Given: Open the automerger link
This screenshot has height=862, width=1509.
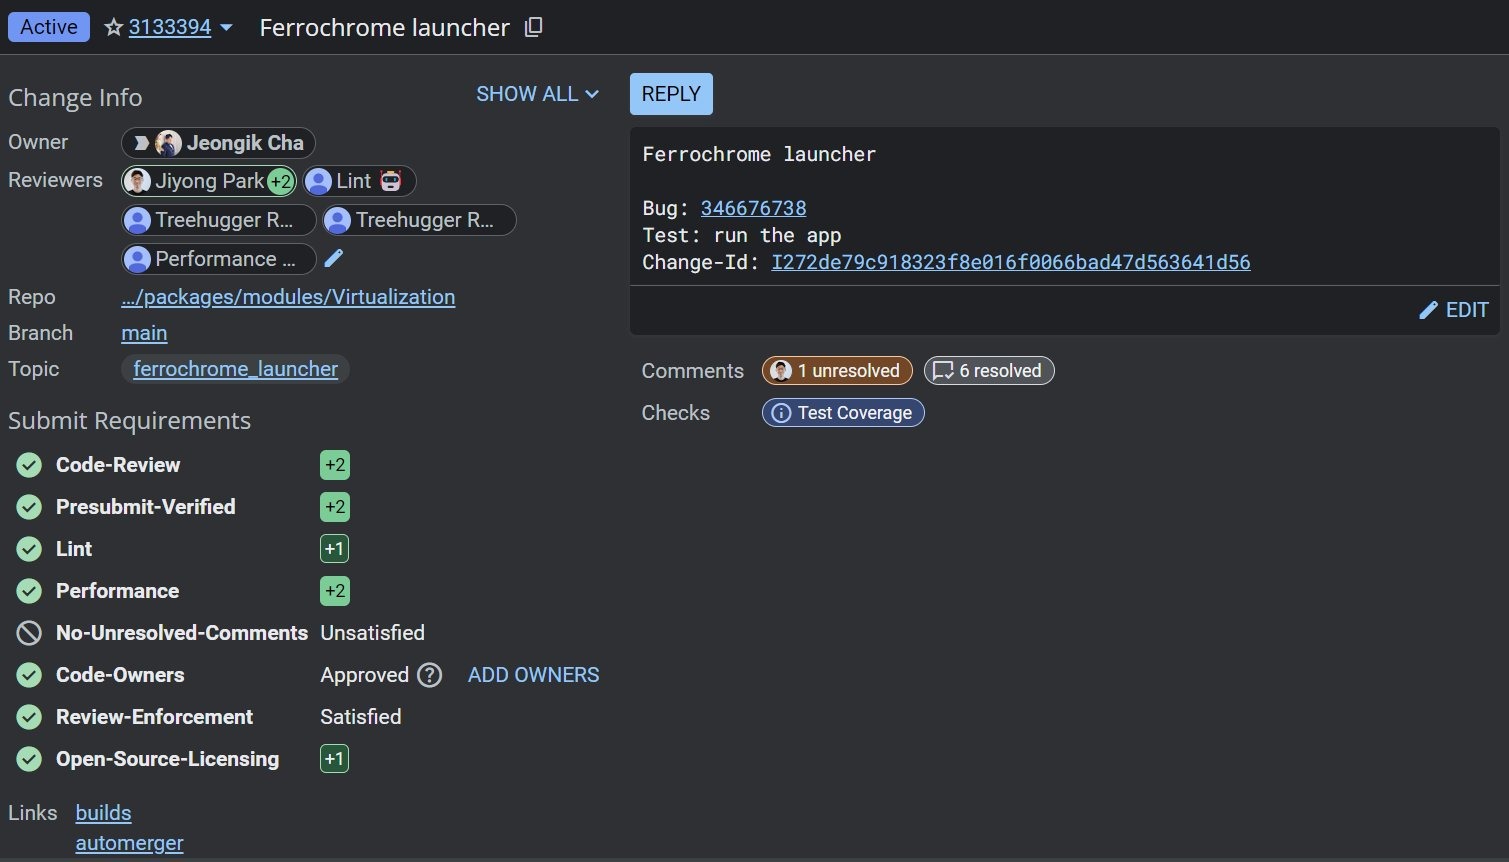Looking at the screenshot, I should pyautogui.click(x=129, y=843).
